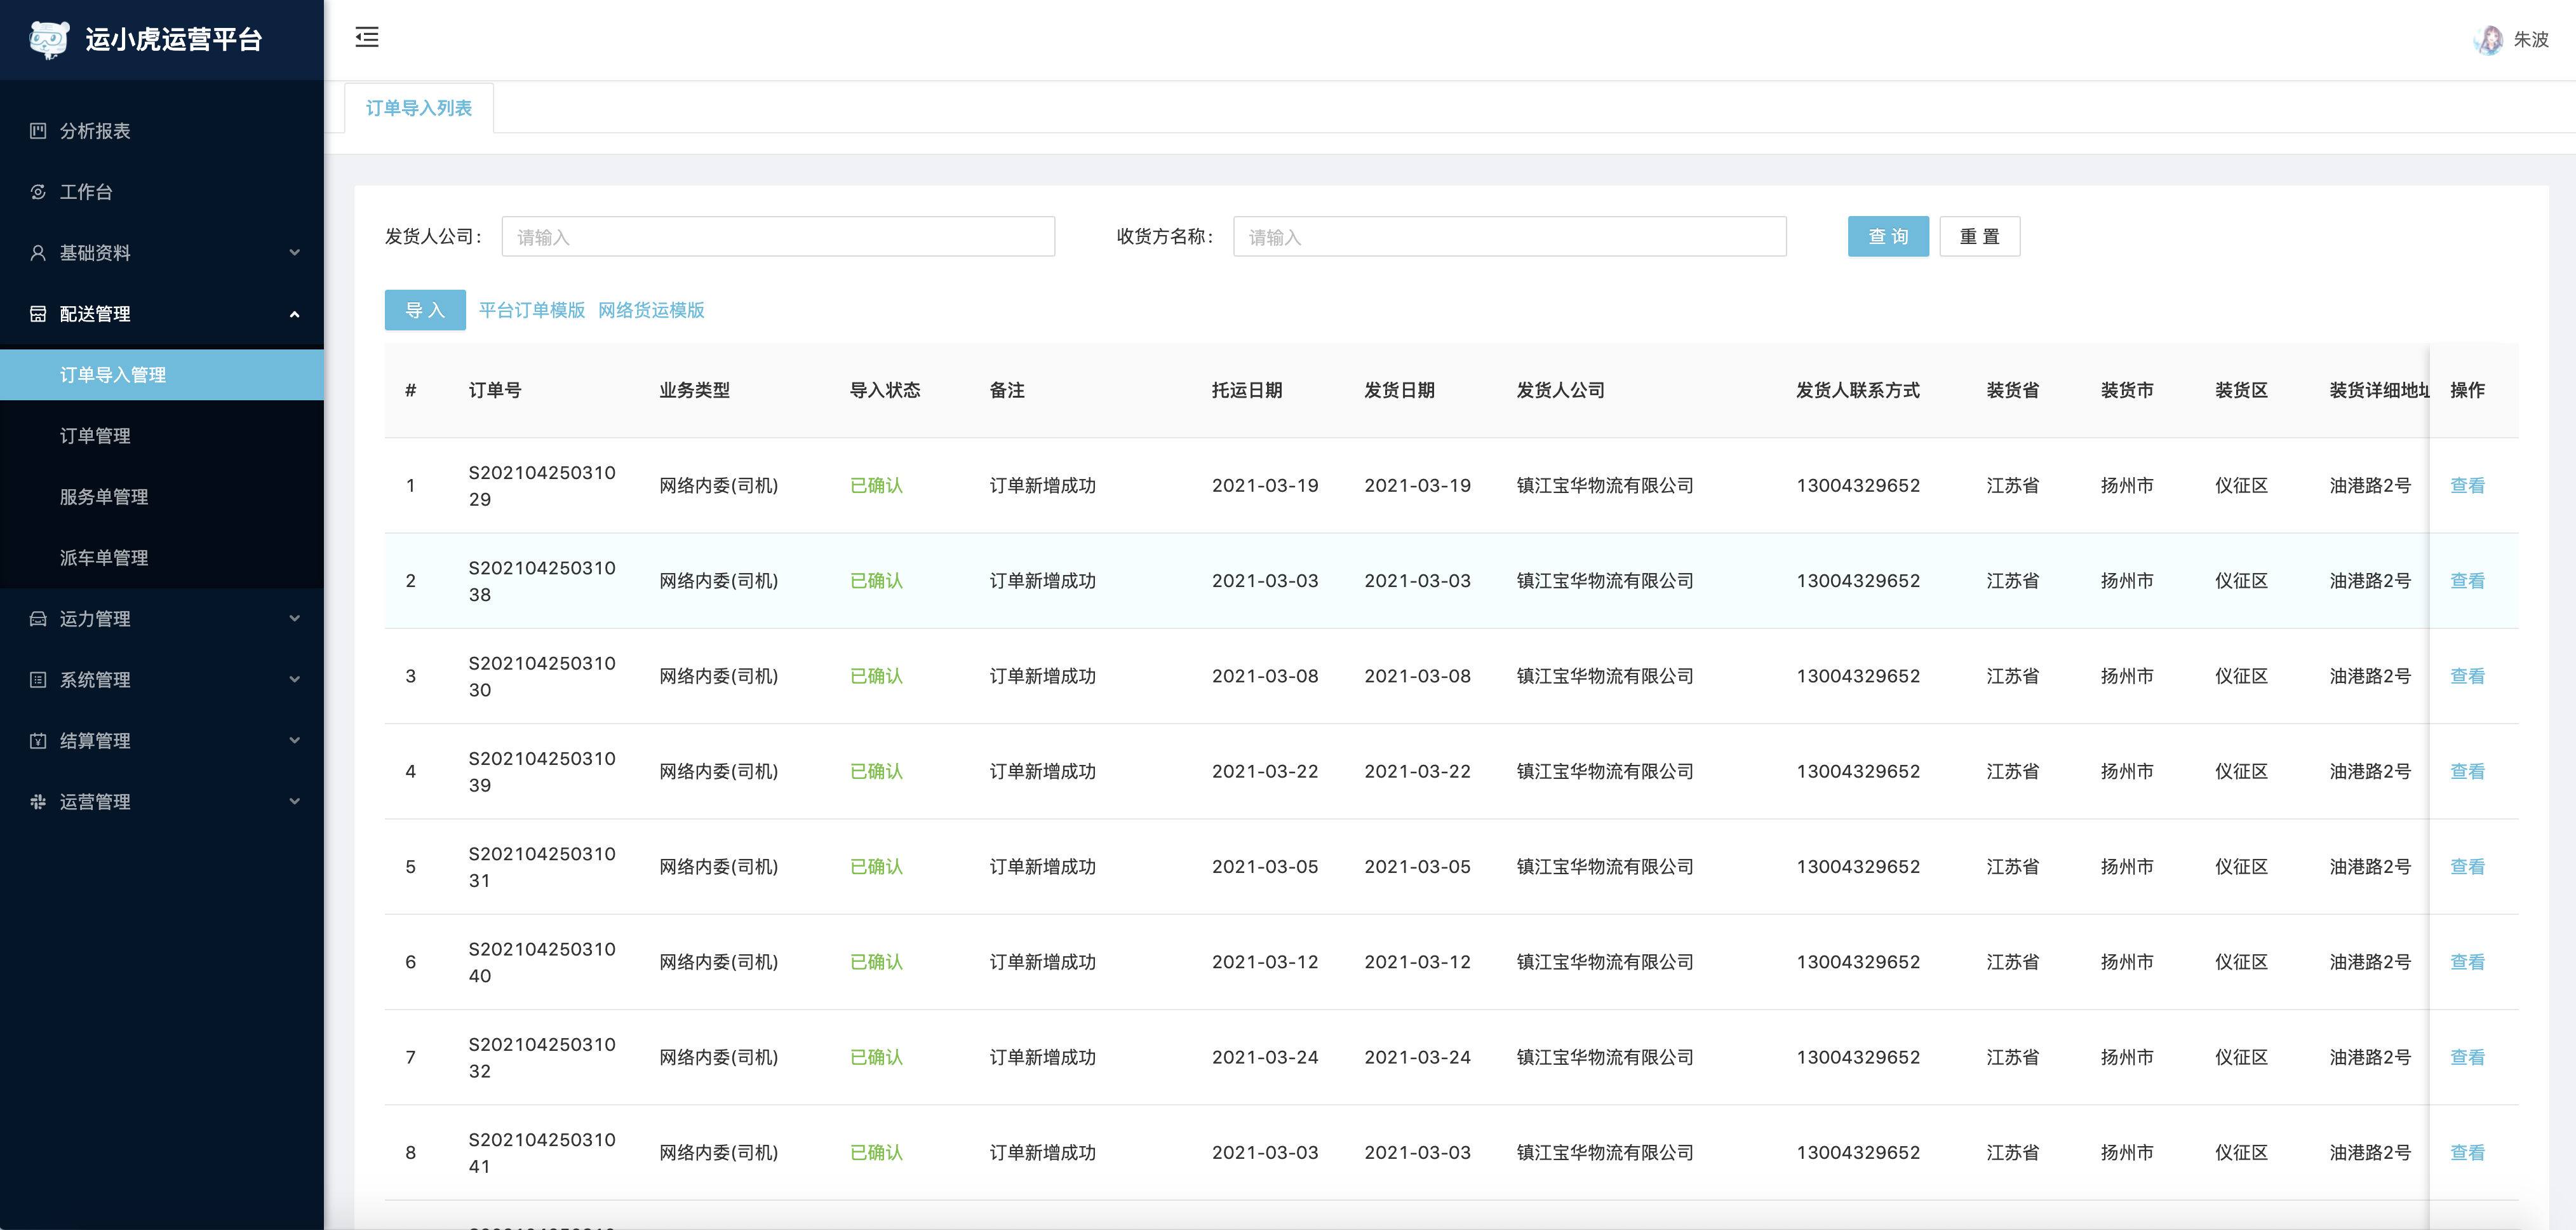
Task: Click the 分析报表 chart icon
Action: point(38,131)
